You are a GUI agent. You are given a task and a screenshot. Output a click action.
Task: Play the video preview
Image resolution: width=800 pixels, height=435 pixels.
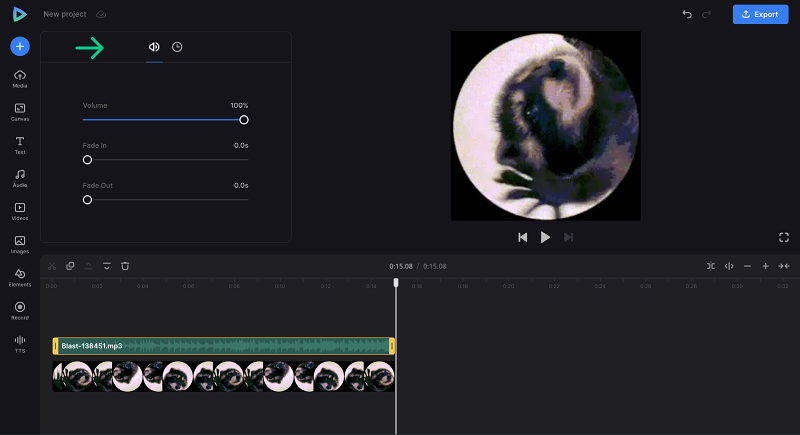click(545, 237)
